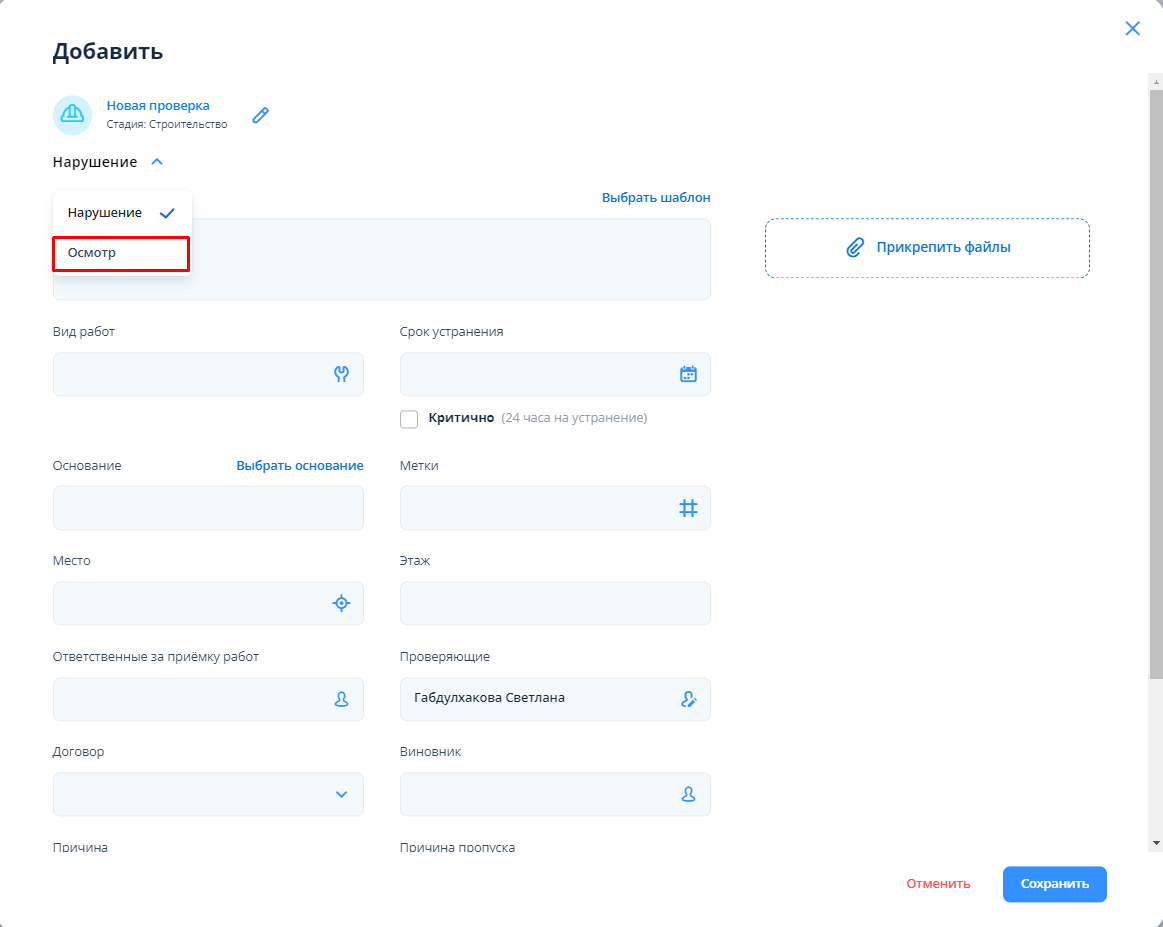Click the Прикрепить файлы upload area

[927, 248]
